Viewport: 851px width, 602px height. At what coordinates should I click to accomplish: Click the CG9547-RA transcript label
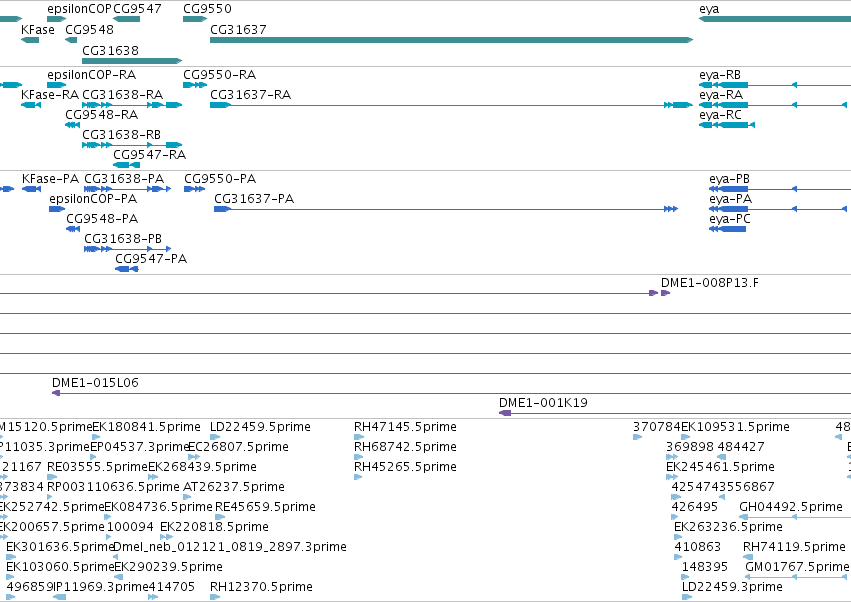pyautogui.click(x=150, y=155)
